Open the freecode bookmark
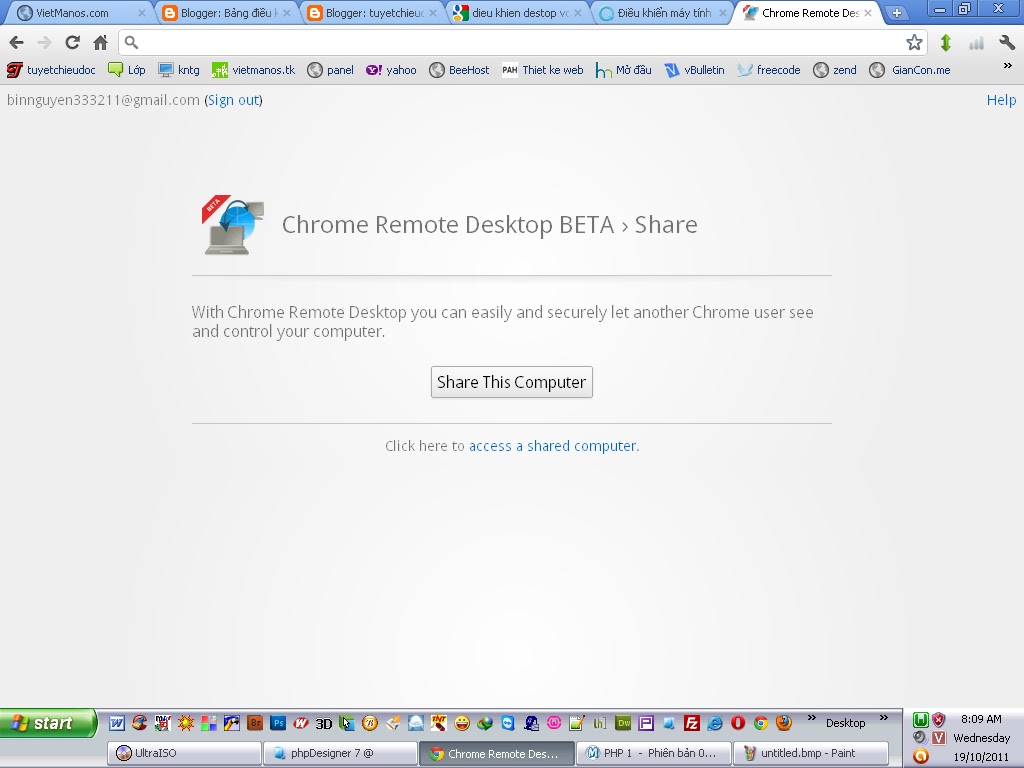This screenshot has width=1024, height=768. tap(769, 70)
